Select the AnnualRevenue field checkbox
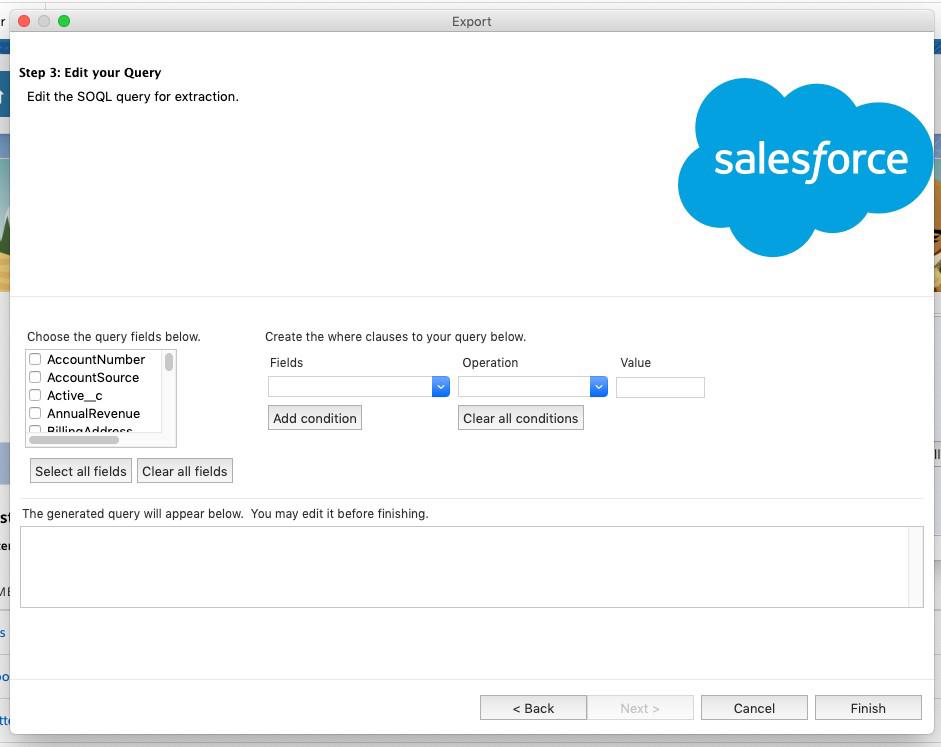The image size is (941, 747). pos(35,413)
